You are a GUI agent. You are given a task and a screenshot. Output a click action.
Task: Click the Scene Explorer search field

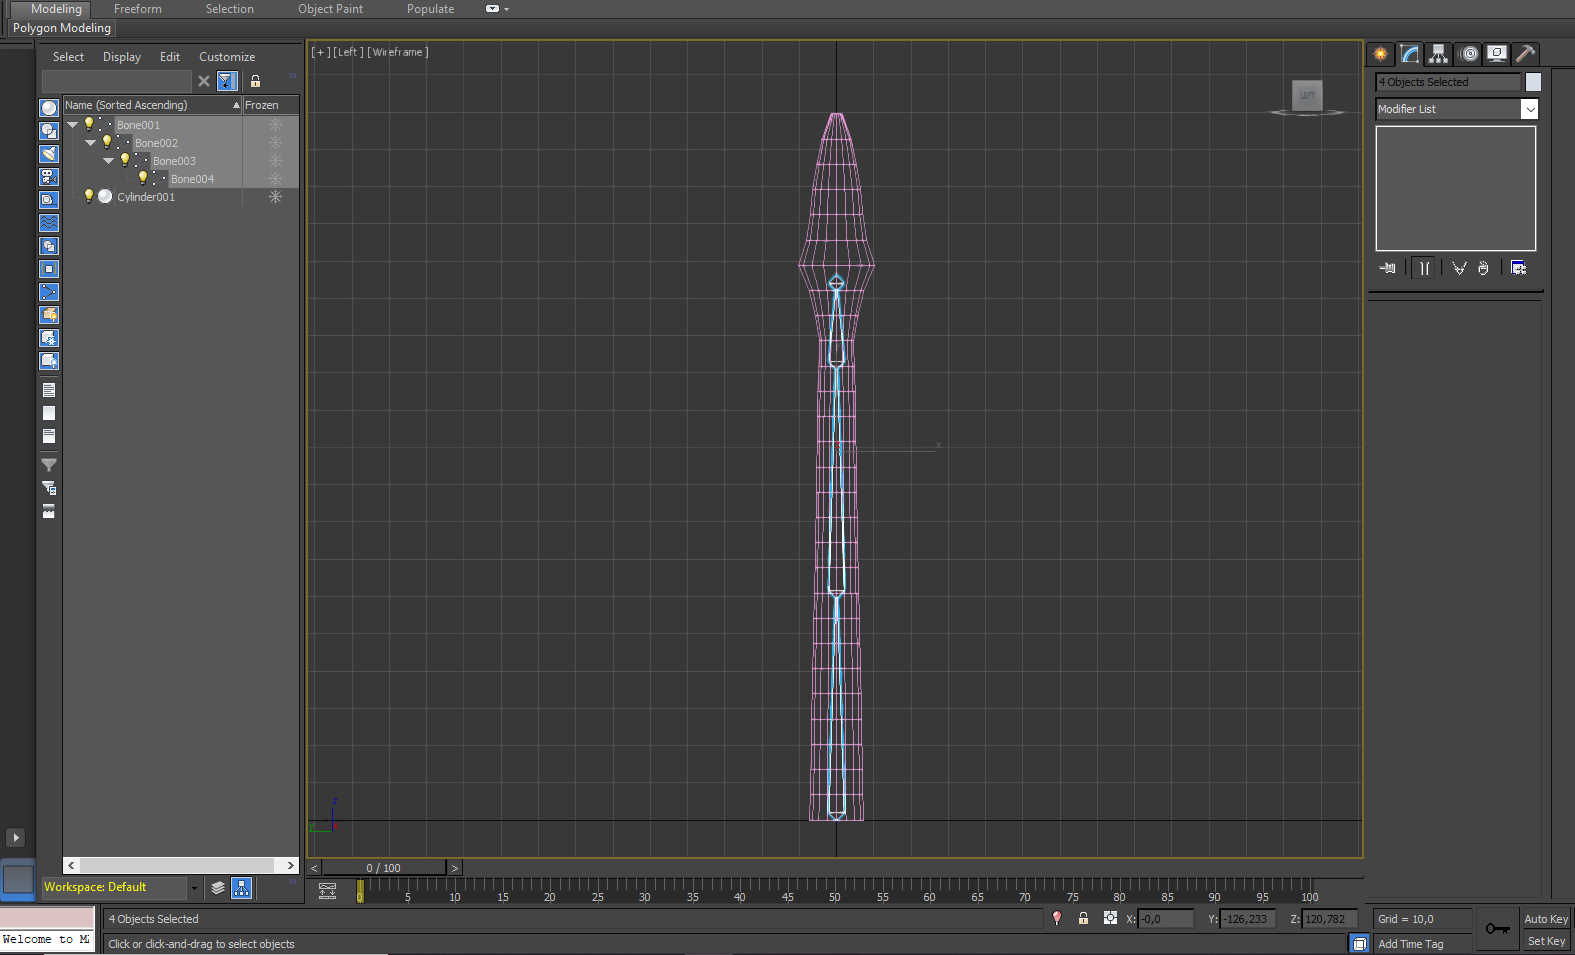(117, 81)
